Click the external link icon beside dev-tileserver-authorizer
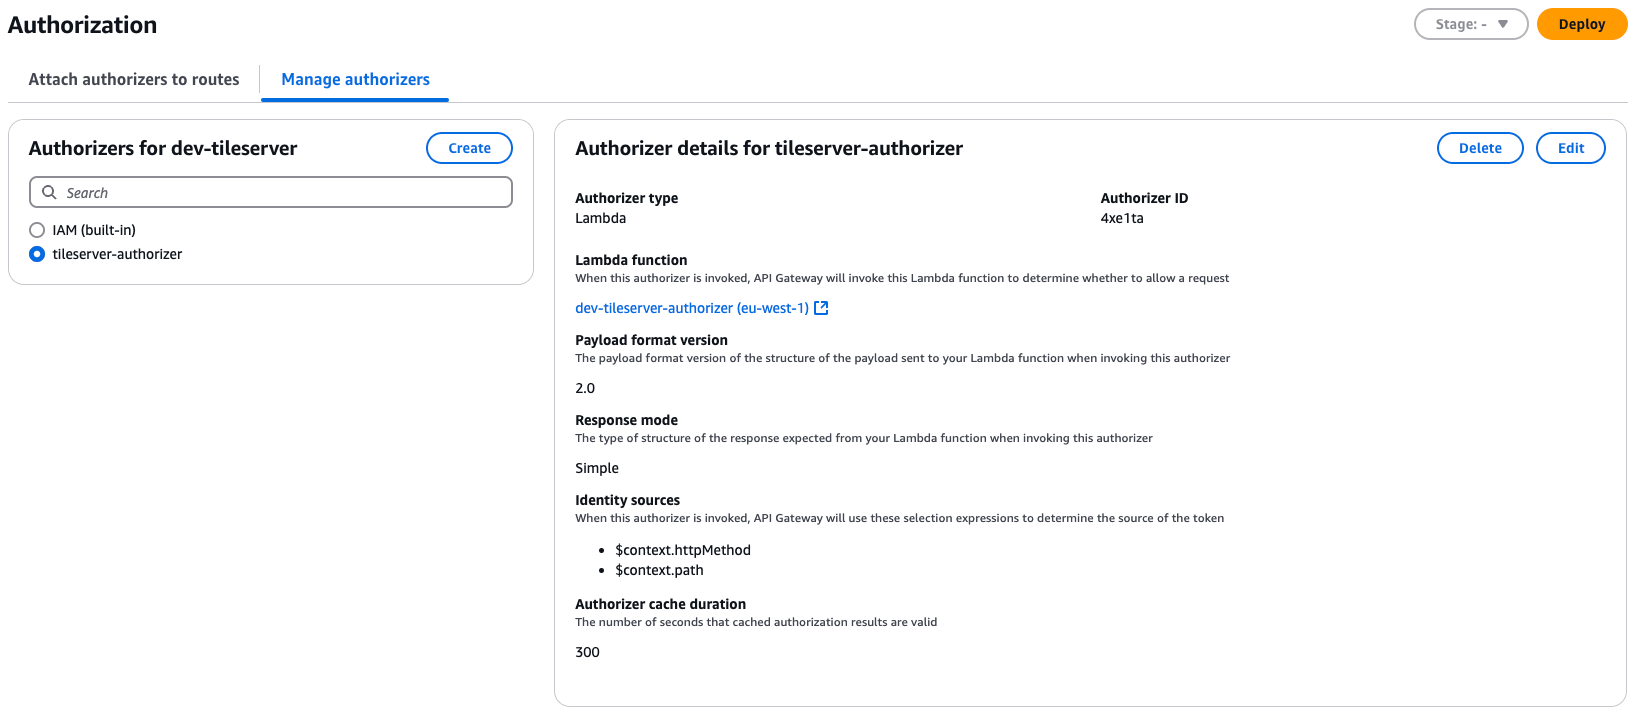 coord(821,308)
